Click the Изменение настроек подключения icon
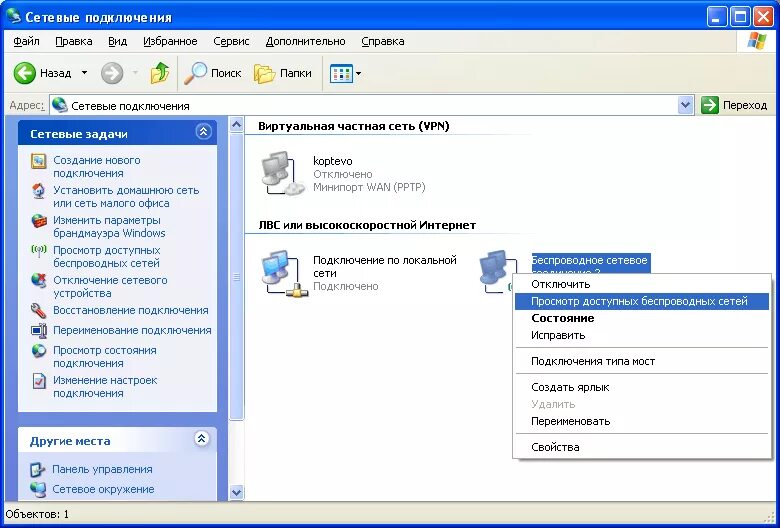 (x=38, y=381)
